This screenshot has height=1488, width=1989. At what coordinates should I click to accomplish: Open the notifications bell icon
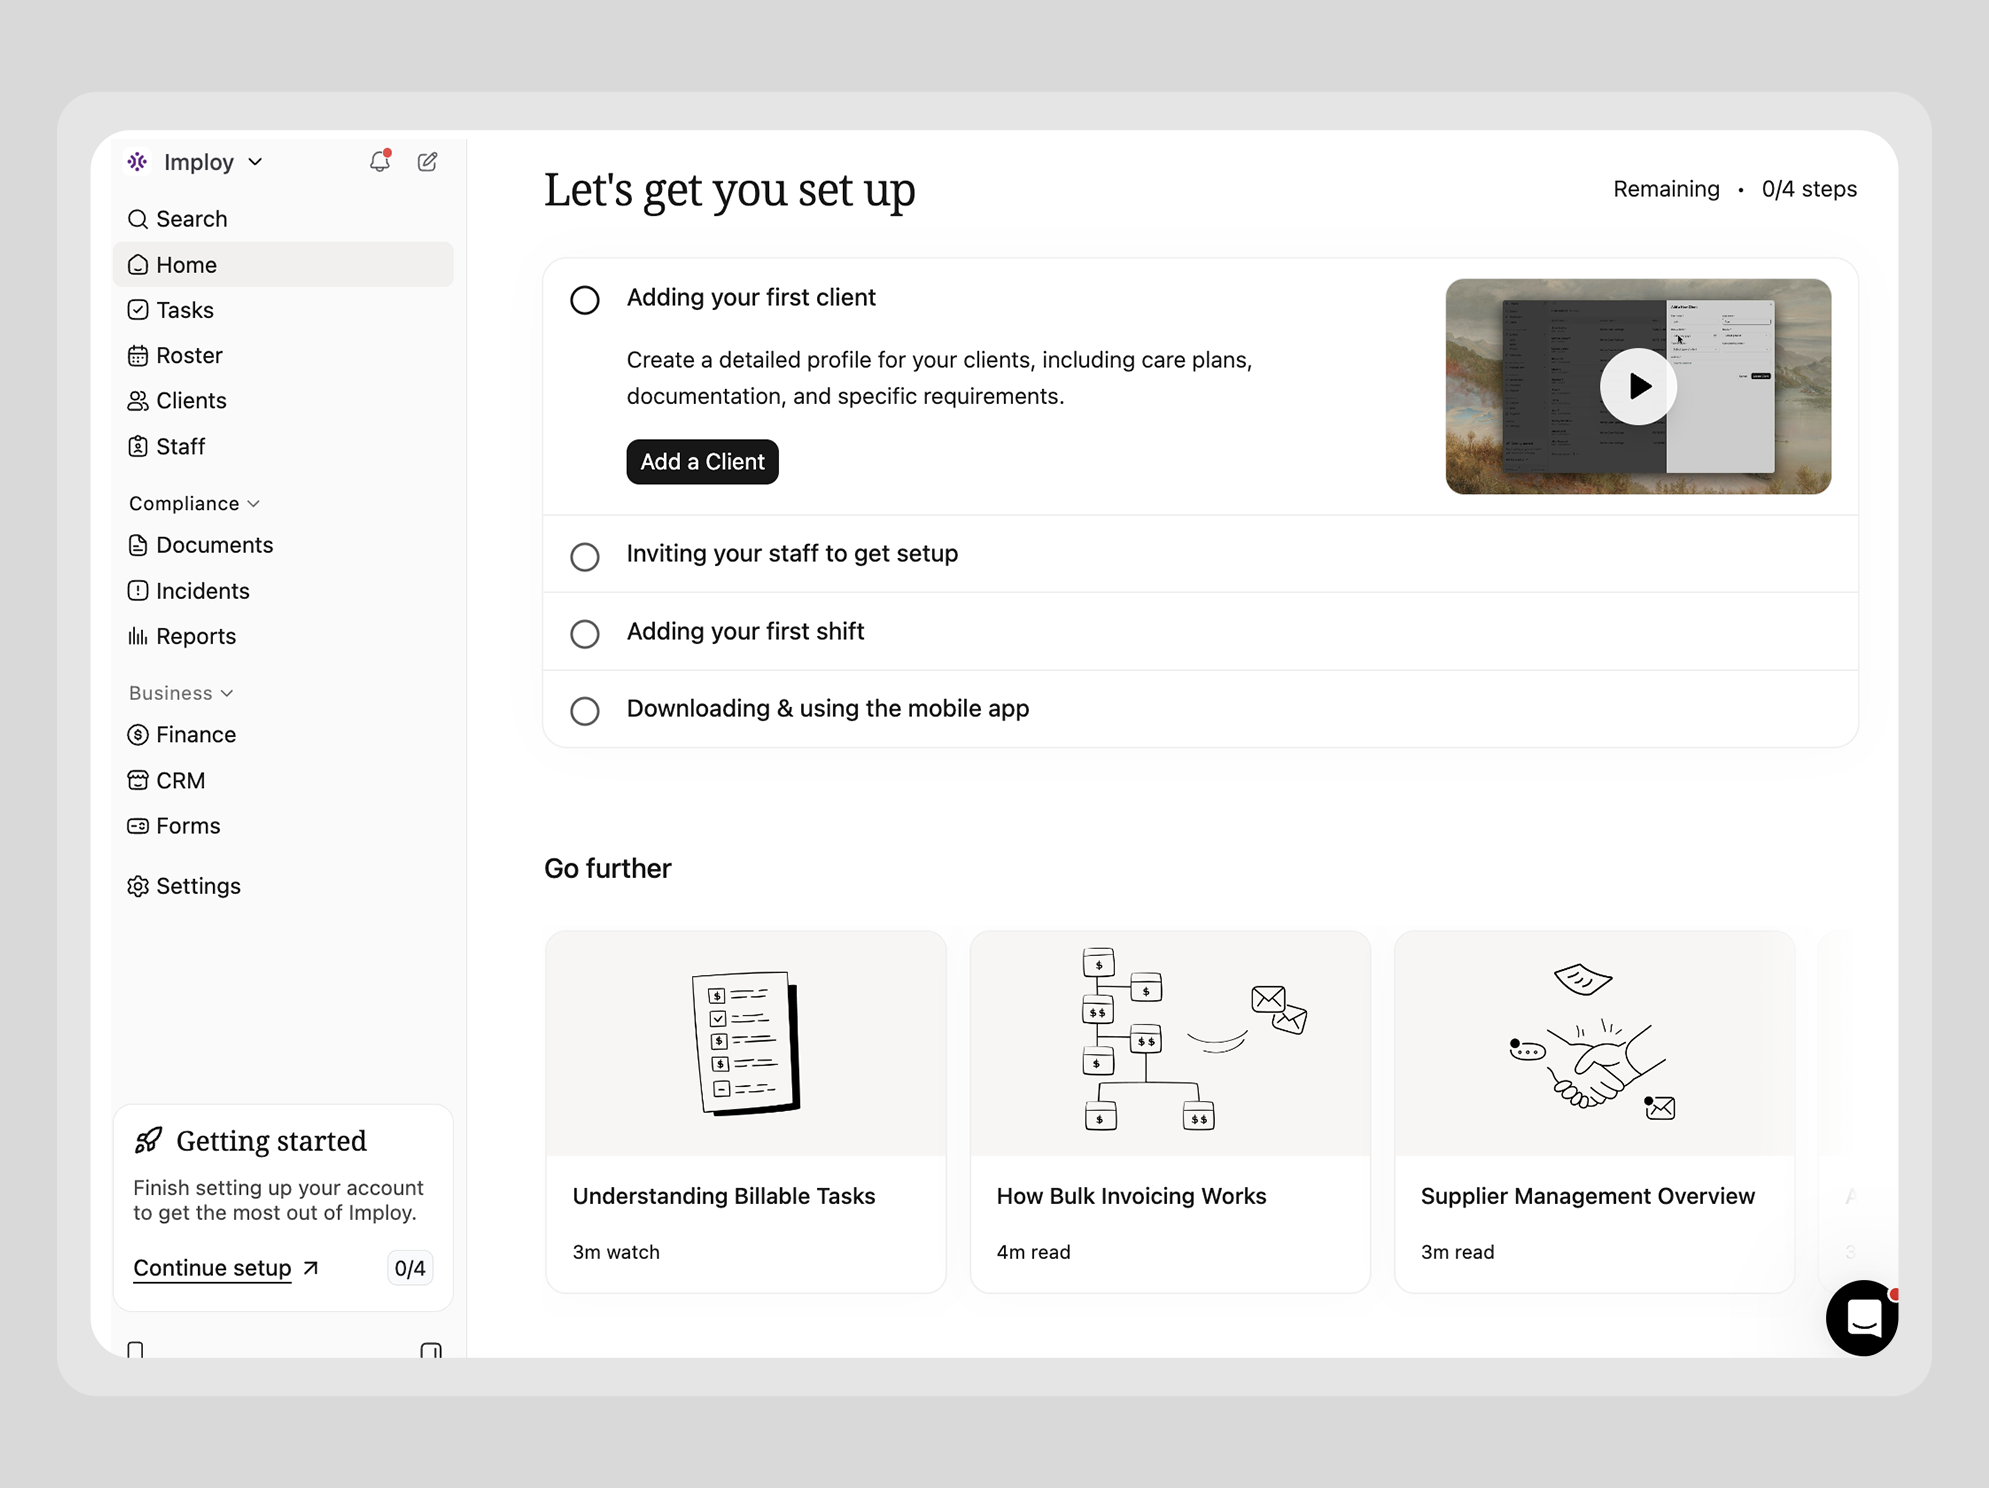(x=379, y=161)
